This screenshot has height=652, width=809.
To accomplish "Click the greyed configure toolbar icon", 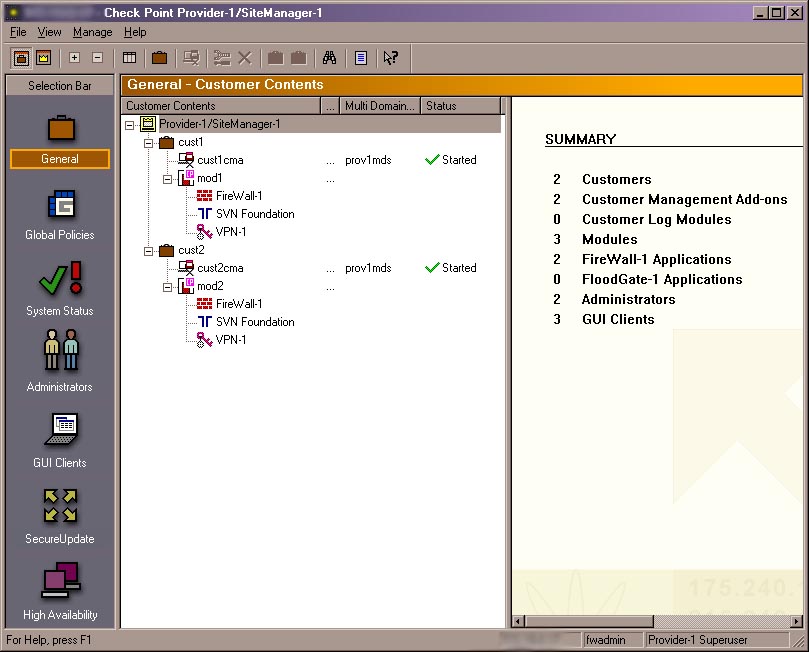I will [x=222, y=58].
